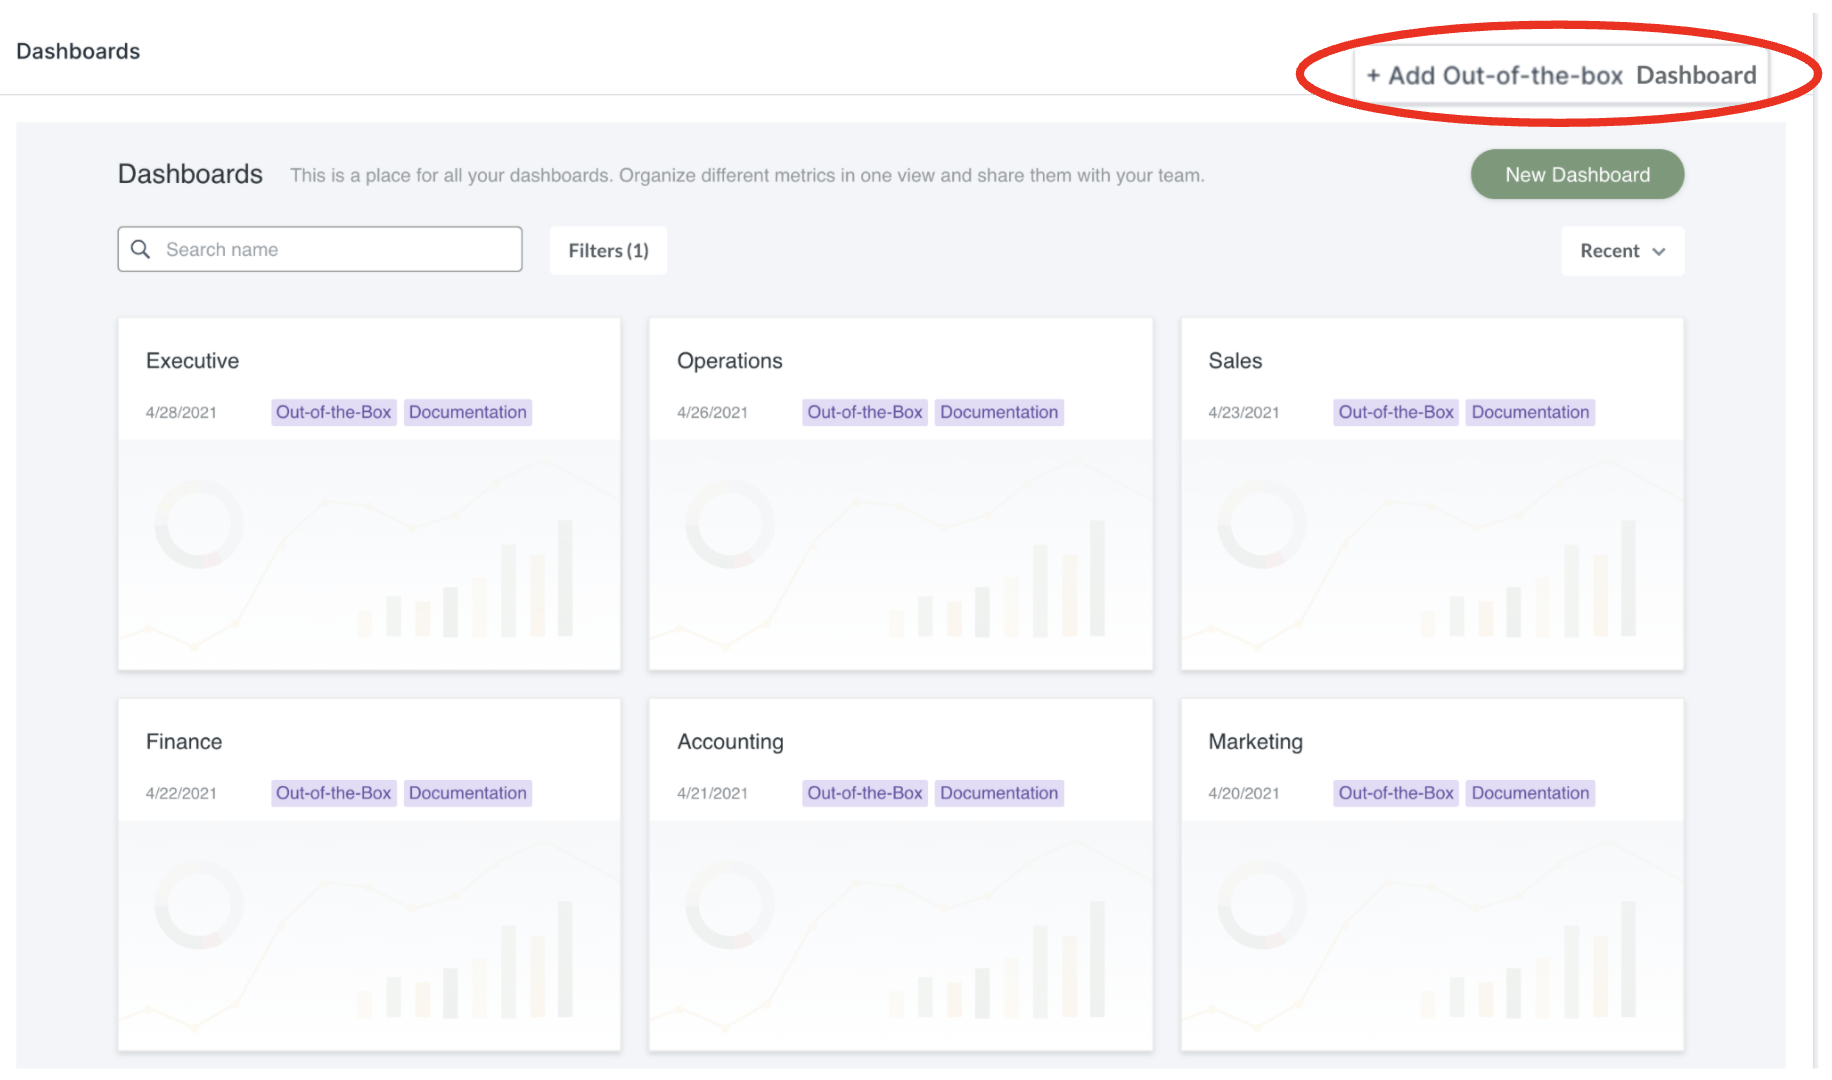
Task: Open the Filters (1) panel
Action: [x=608, y=250]
